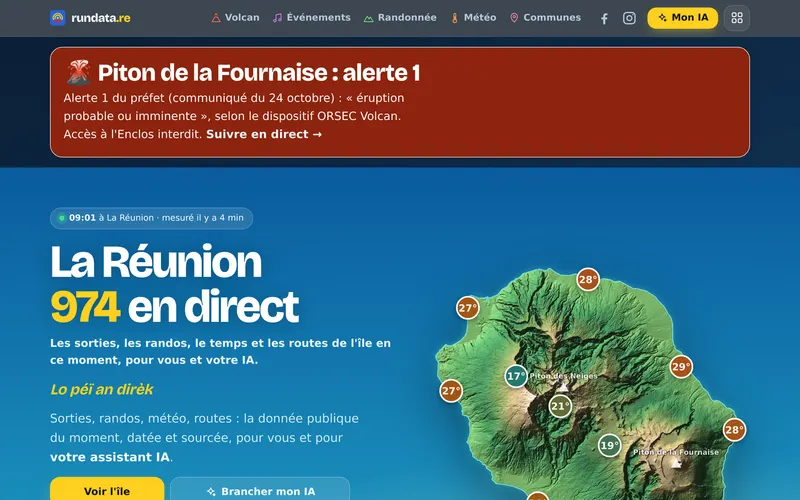Open the Météo menu item

[473, 18]
